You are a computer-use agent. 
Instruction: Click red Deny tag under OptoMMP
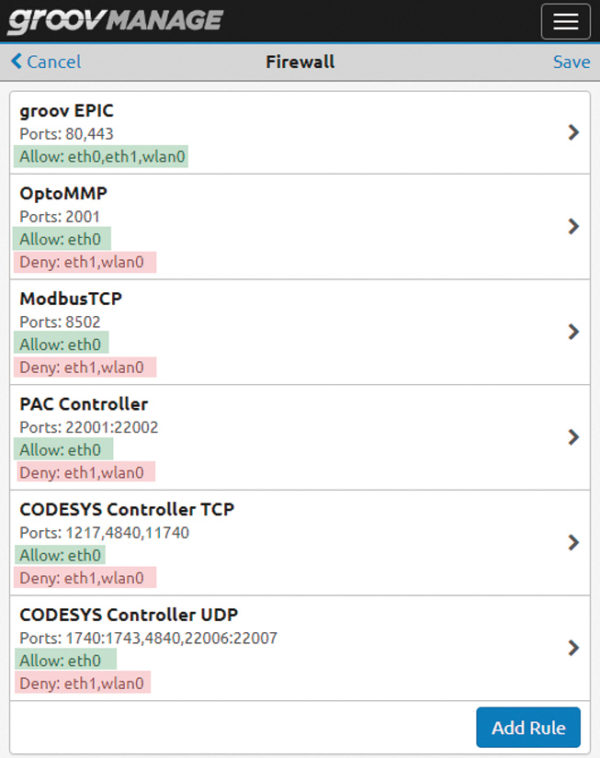pyautogui.click(x=85, y=262)
